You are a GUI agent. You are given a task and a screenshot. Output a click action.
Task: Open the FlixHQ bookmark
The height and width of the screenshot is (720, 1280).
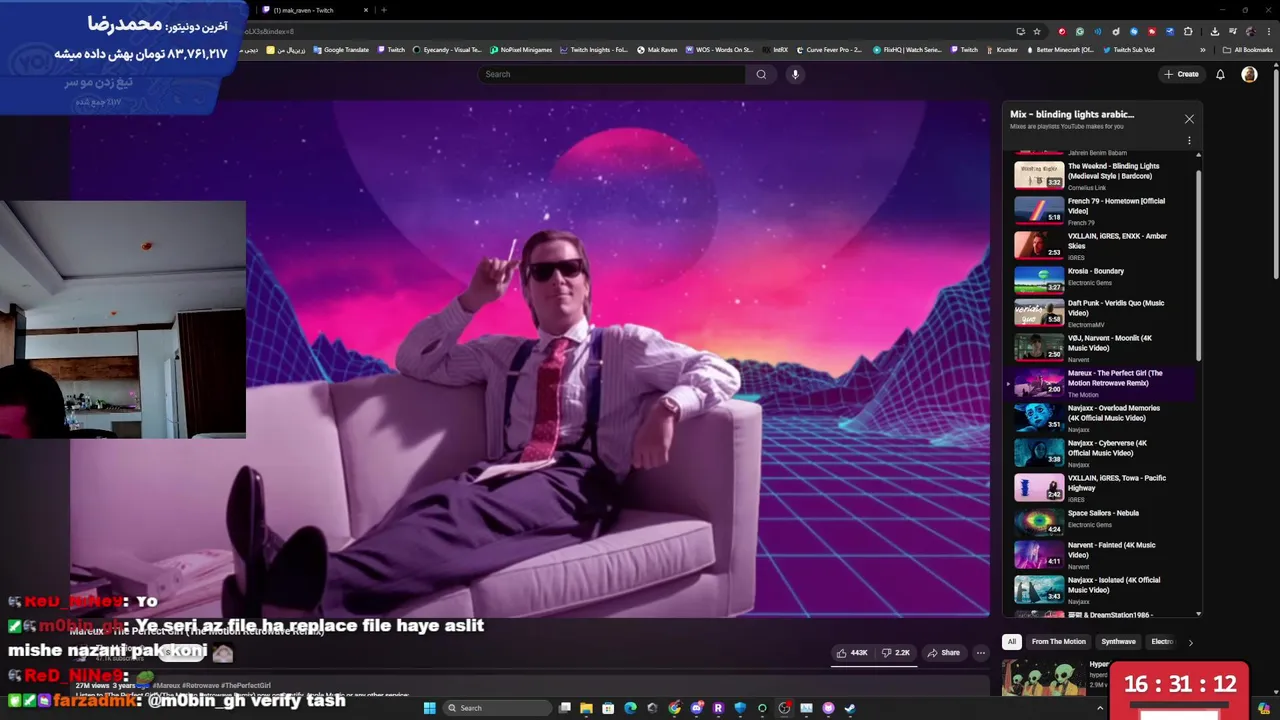907,50
